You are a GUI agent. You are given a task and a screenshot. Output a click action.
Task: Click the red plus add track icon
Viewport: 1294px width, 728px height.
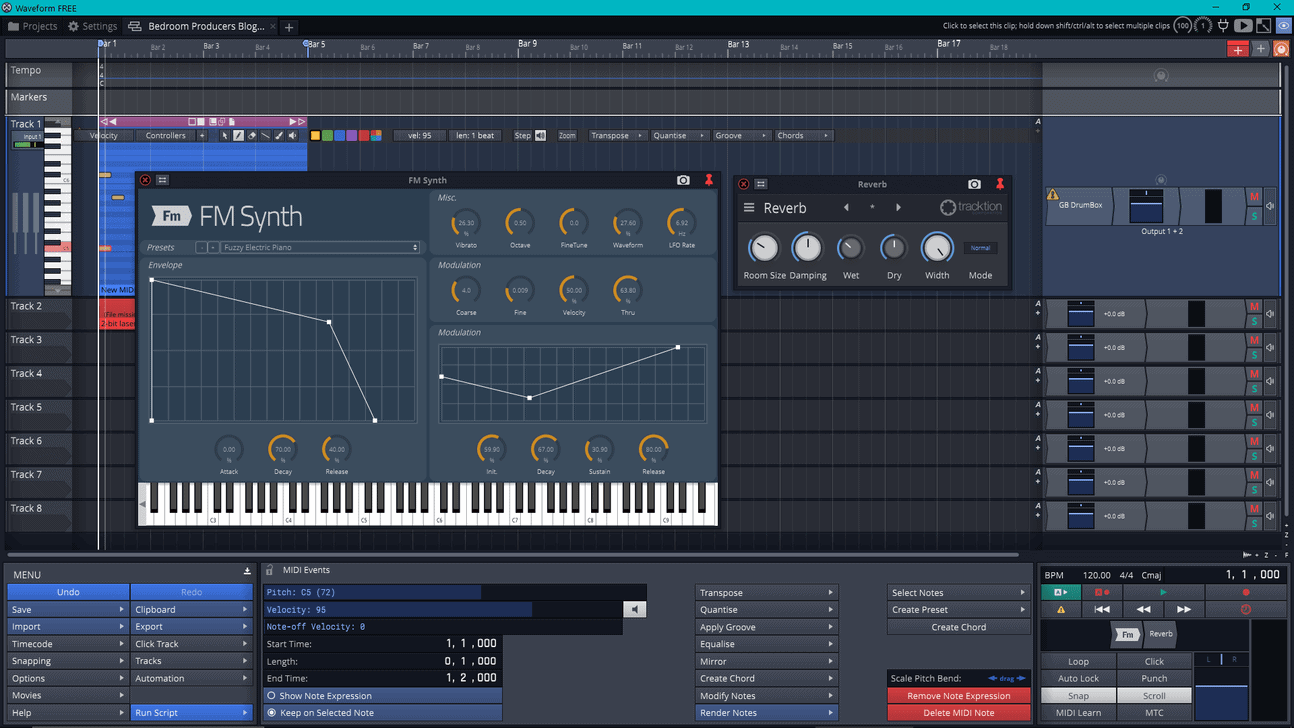click(x=1238, y=49)
